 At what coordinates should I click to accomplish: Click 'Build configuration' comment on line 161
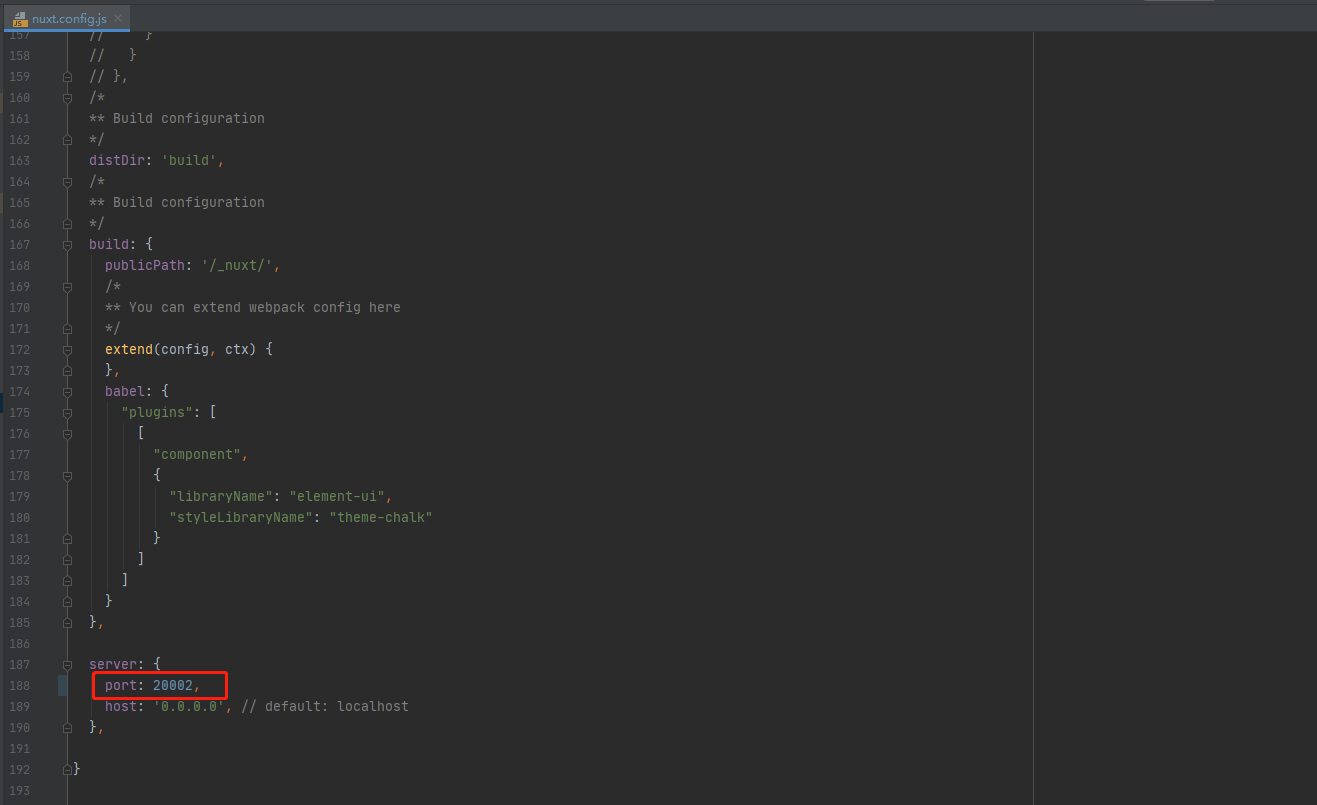click(x=189, y=118)
